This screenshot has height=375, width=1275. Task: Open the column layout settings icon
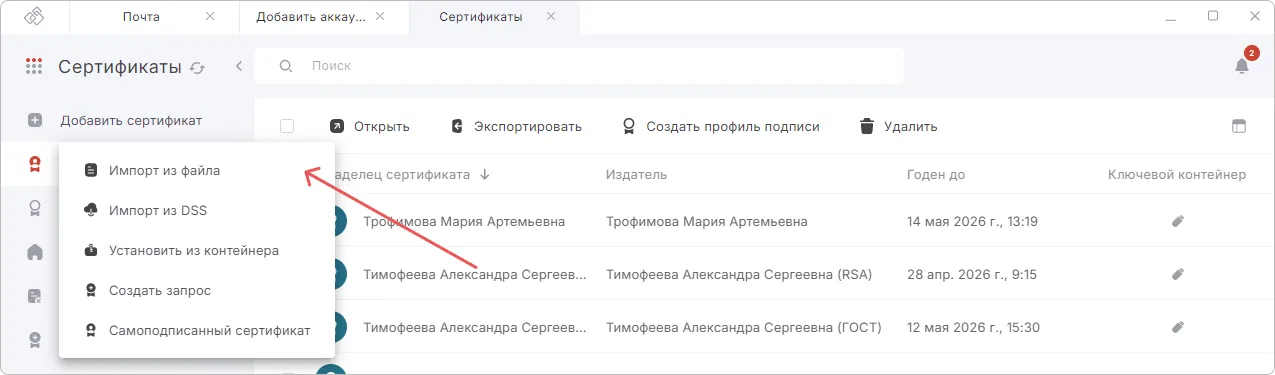pyautogui.click(x=1239, y=127)
